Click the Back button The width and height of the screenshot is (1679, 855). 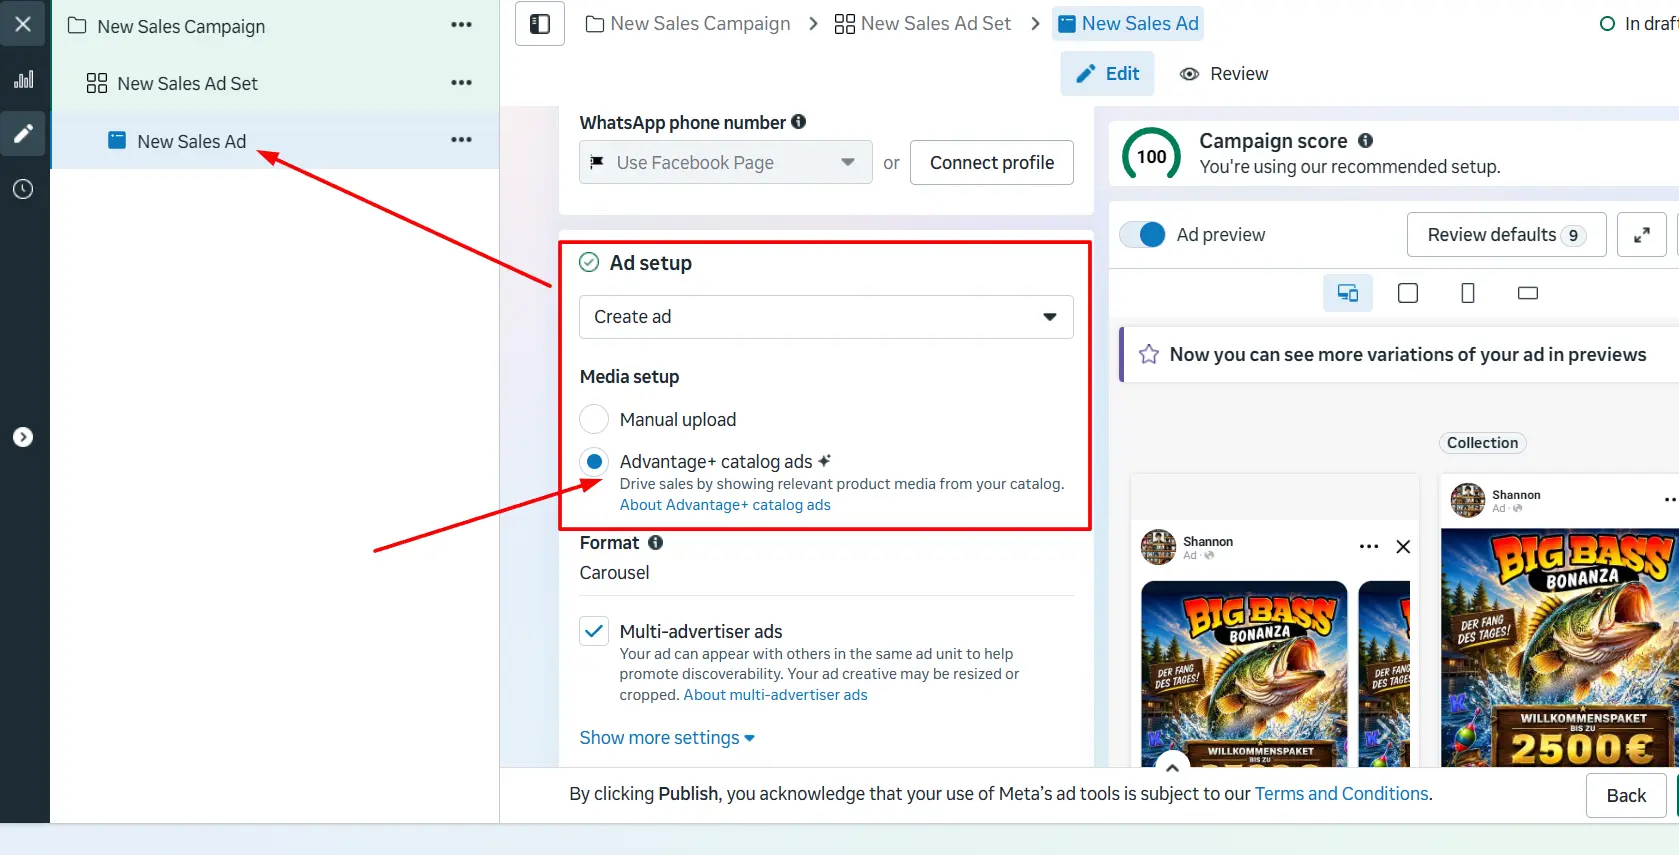1626,795
